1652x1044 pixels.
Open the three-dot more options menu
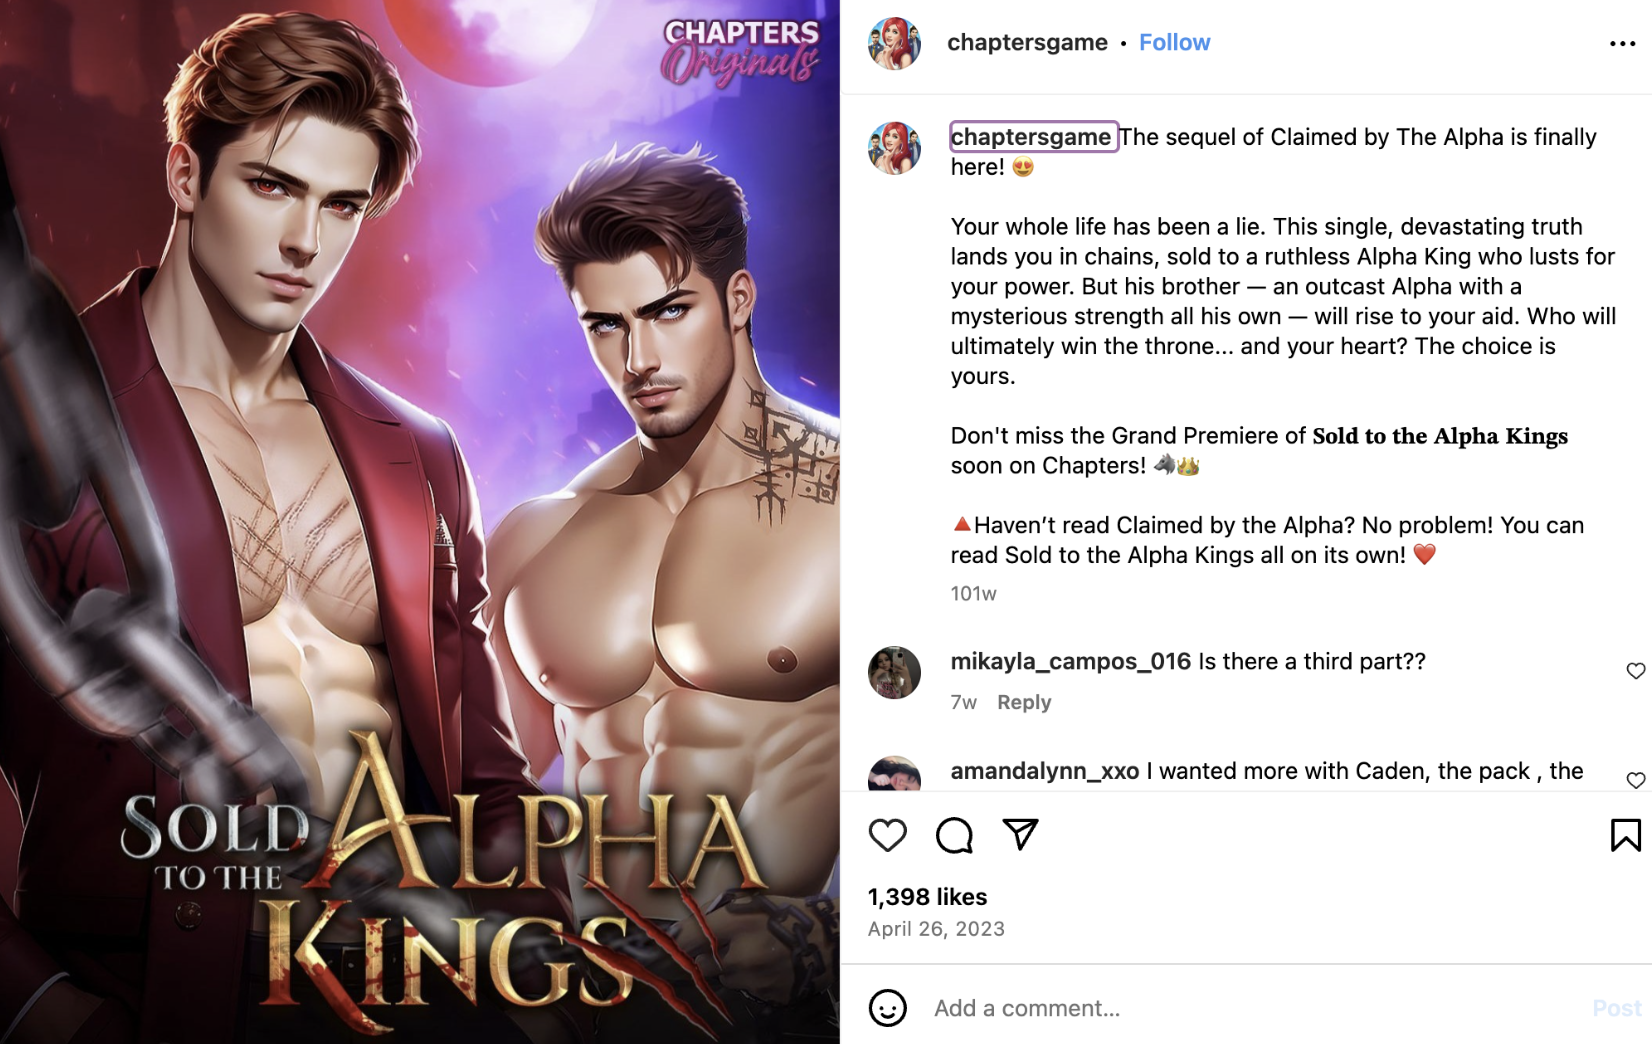1622,44
